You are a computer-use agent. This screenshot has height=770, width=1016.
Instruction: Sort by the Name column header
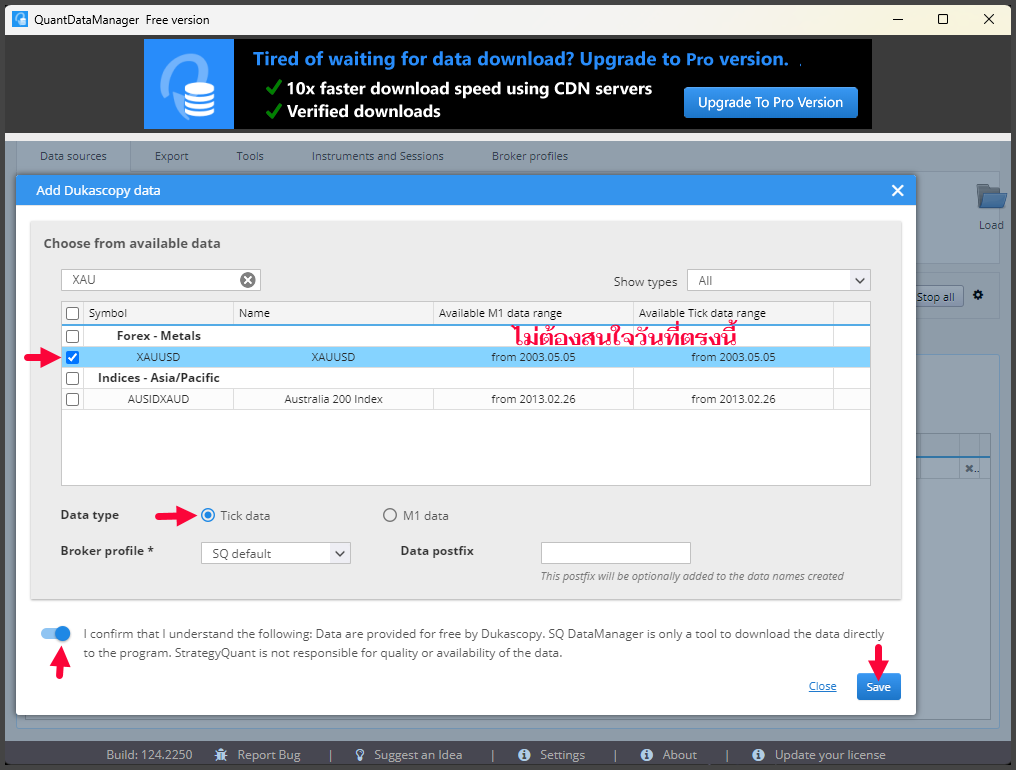333,313
